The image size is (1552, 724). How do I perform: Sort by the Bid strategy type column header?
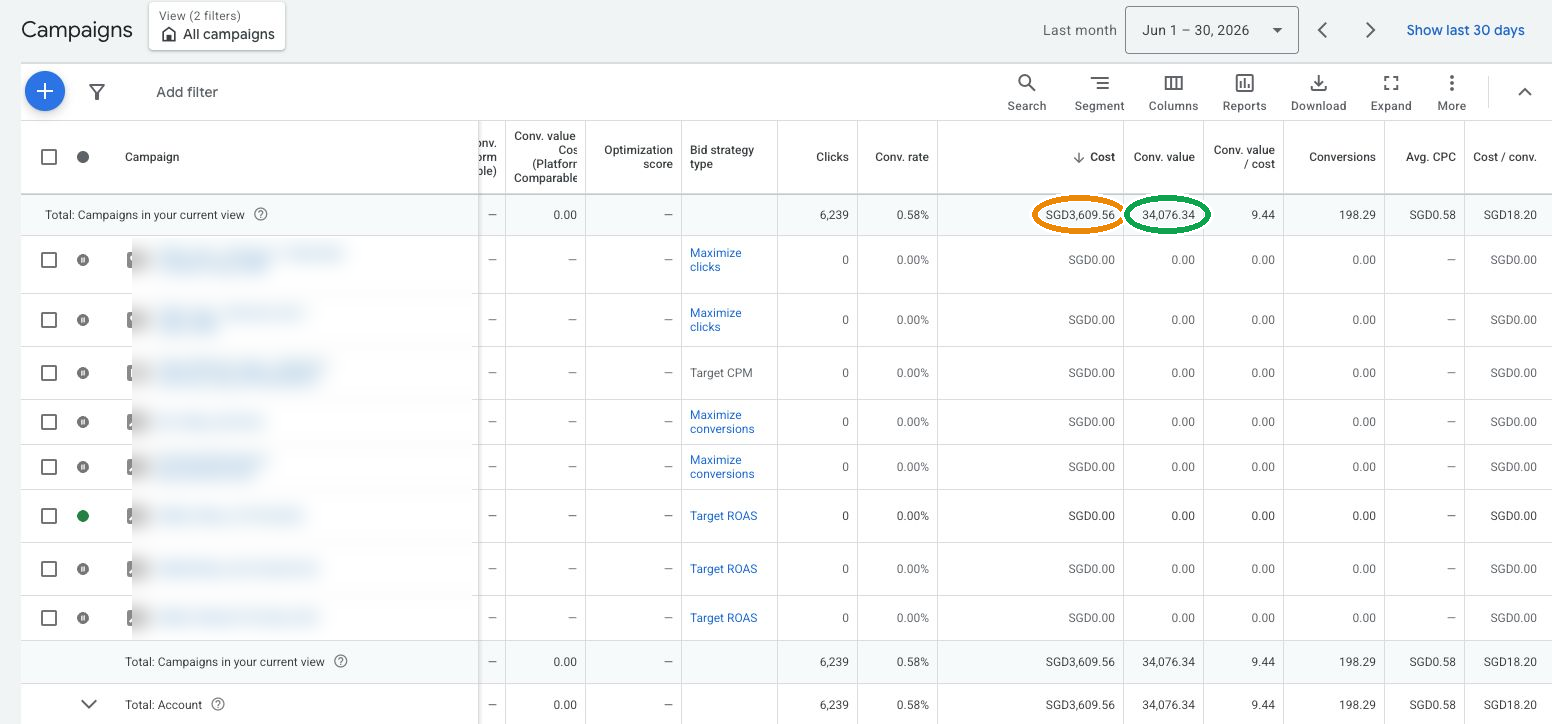click(x=722, y=157)
